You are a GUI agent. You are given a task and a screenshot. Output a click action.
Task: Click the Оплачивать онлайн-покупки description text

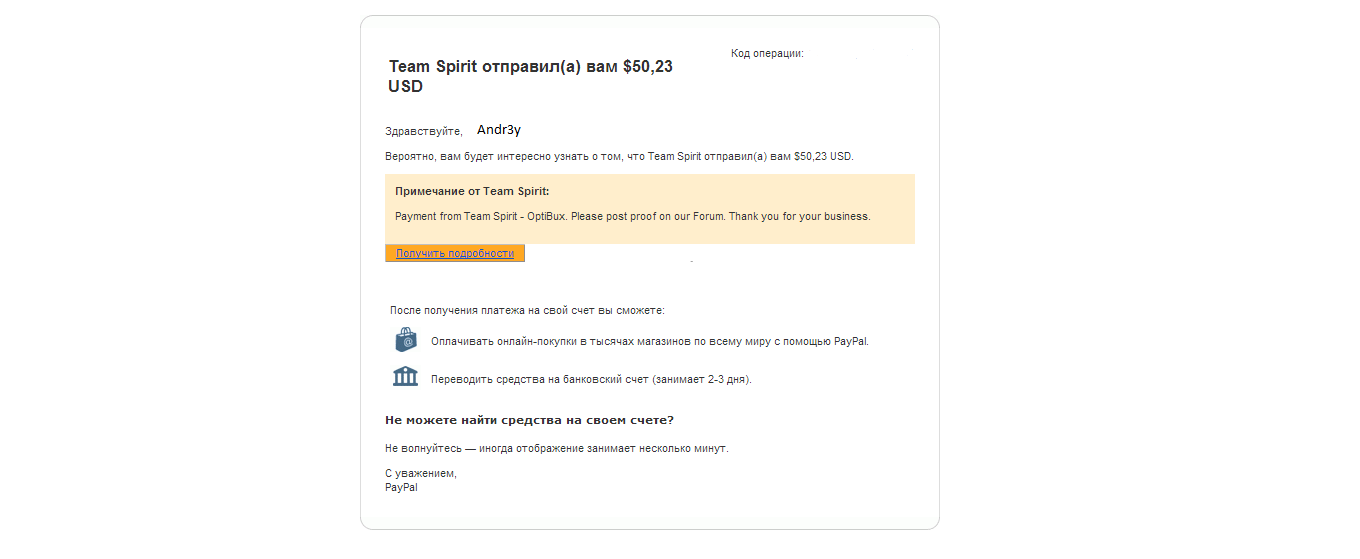649,341
